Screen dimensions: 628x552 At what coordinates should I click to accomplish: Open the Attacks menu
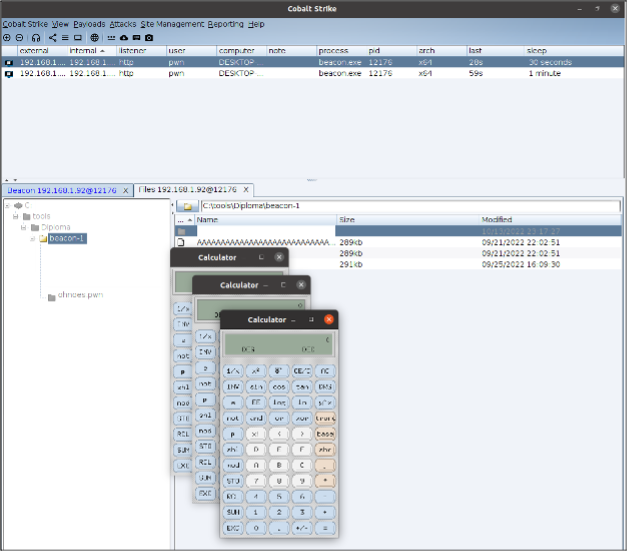coord(123,24)
